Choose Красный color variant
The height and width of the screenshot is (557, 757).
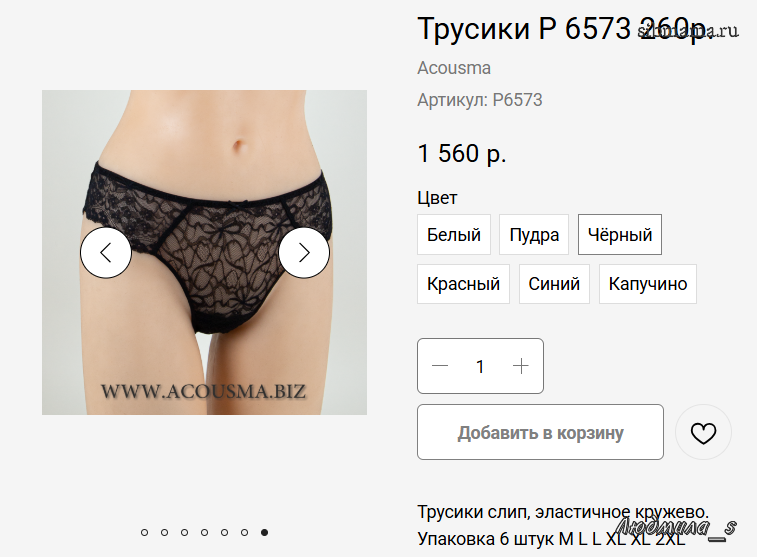pyautogui.click(x=463, y=284)
